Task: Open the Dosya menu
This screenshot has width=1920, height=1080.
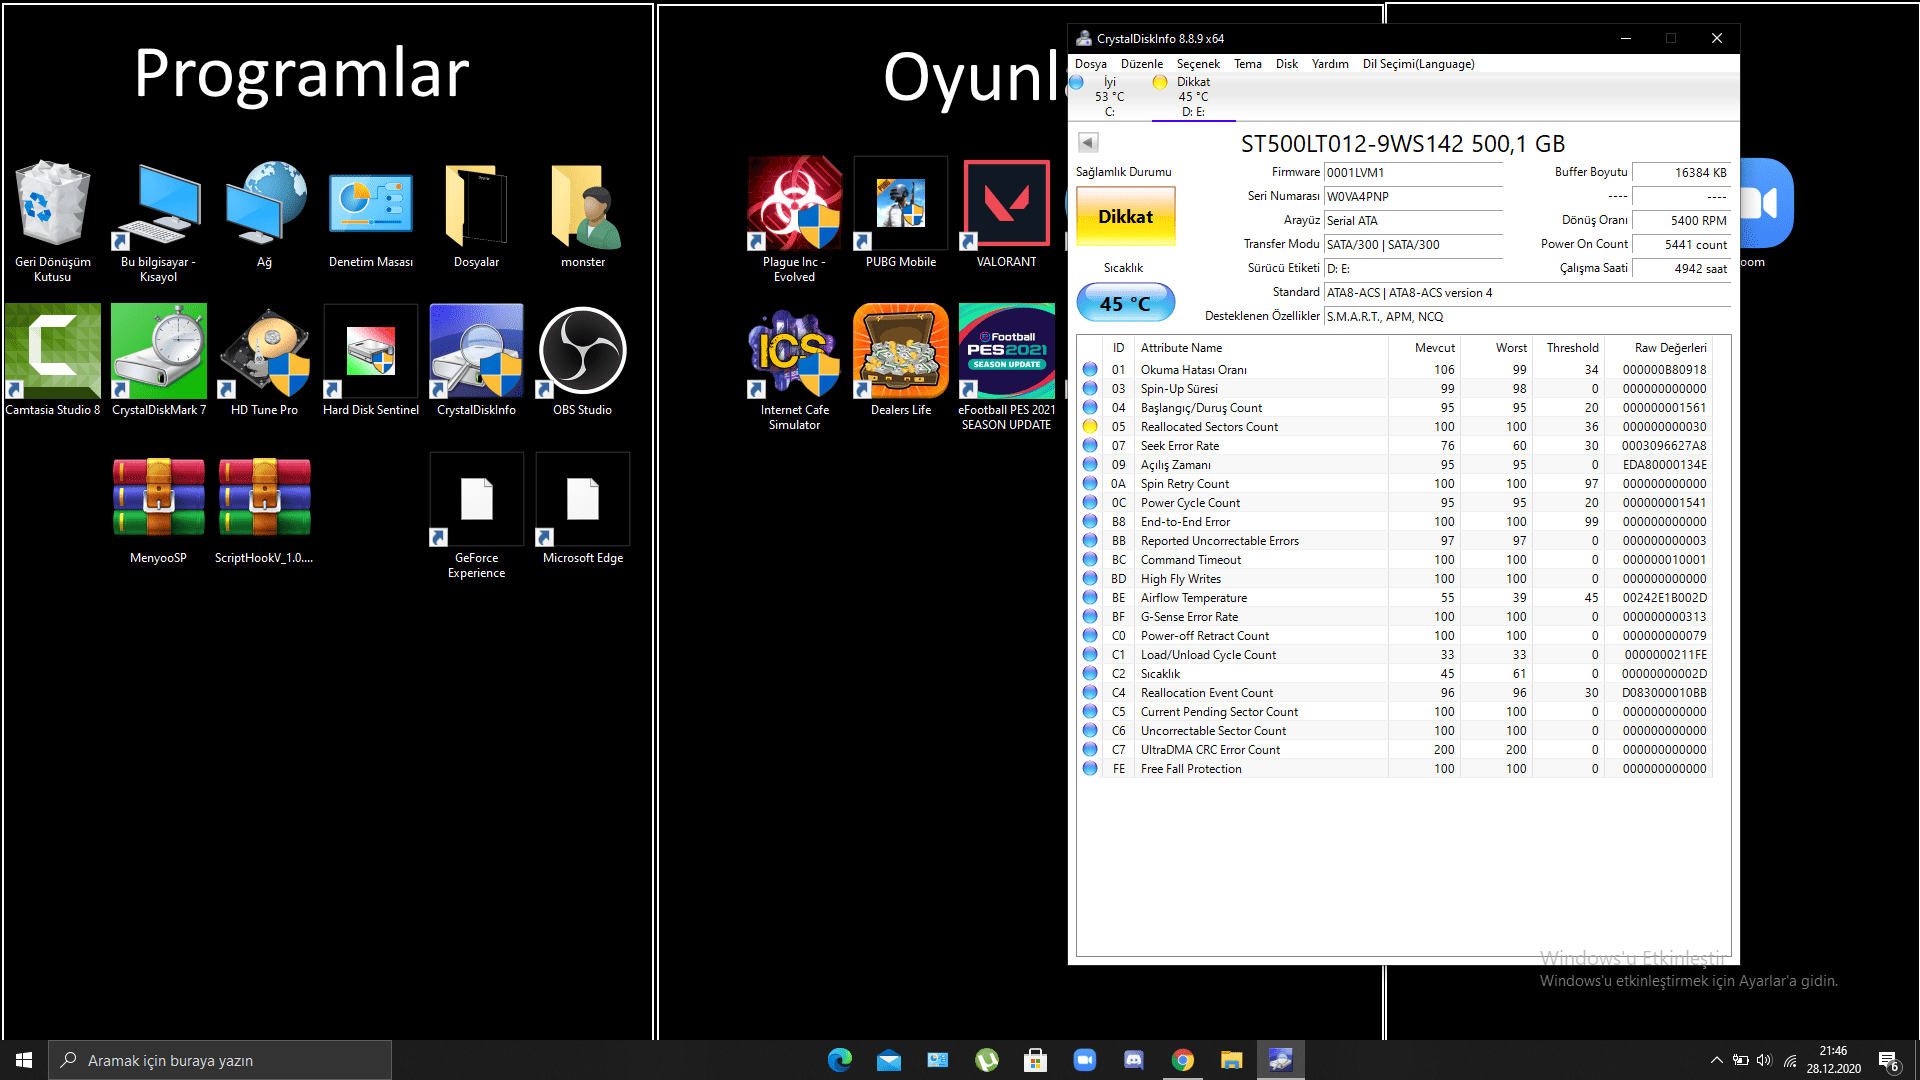Action: [x=1090, y=64]
